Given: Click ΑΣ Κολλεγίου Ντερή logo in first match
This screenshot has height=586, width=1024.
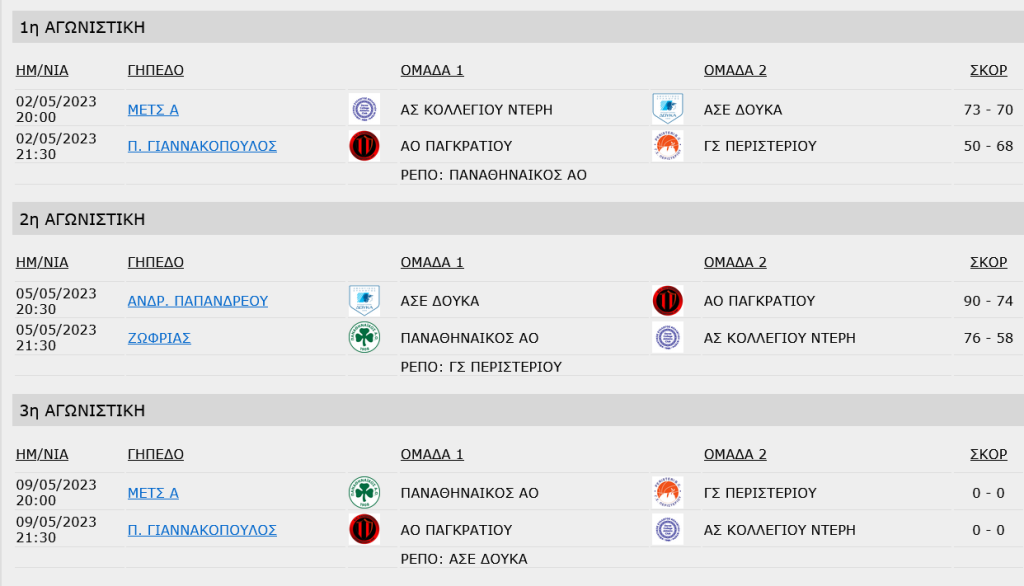Looking at the screenshot, I should point(364,108).
